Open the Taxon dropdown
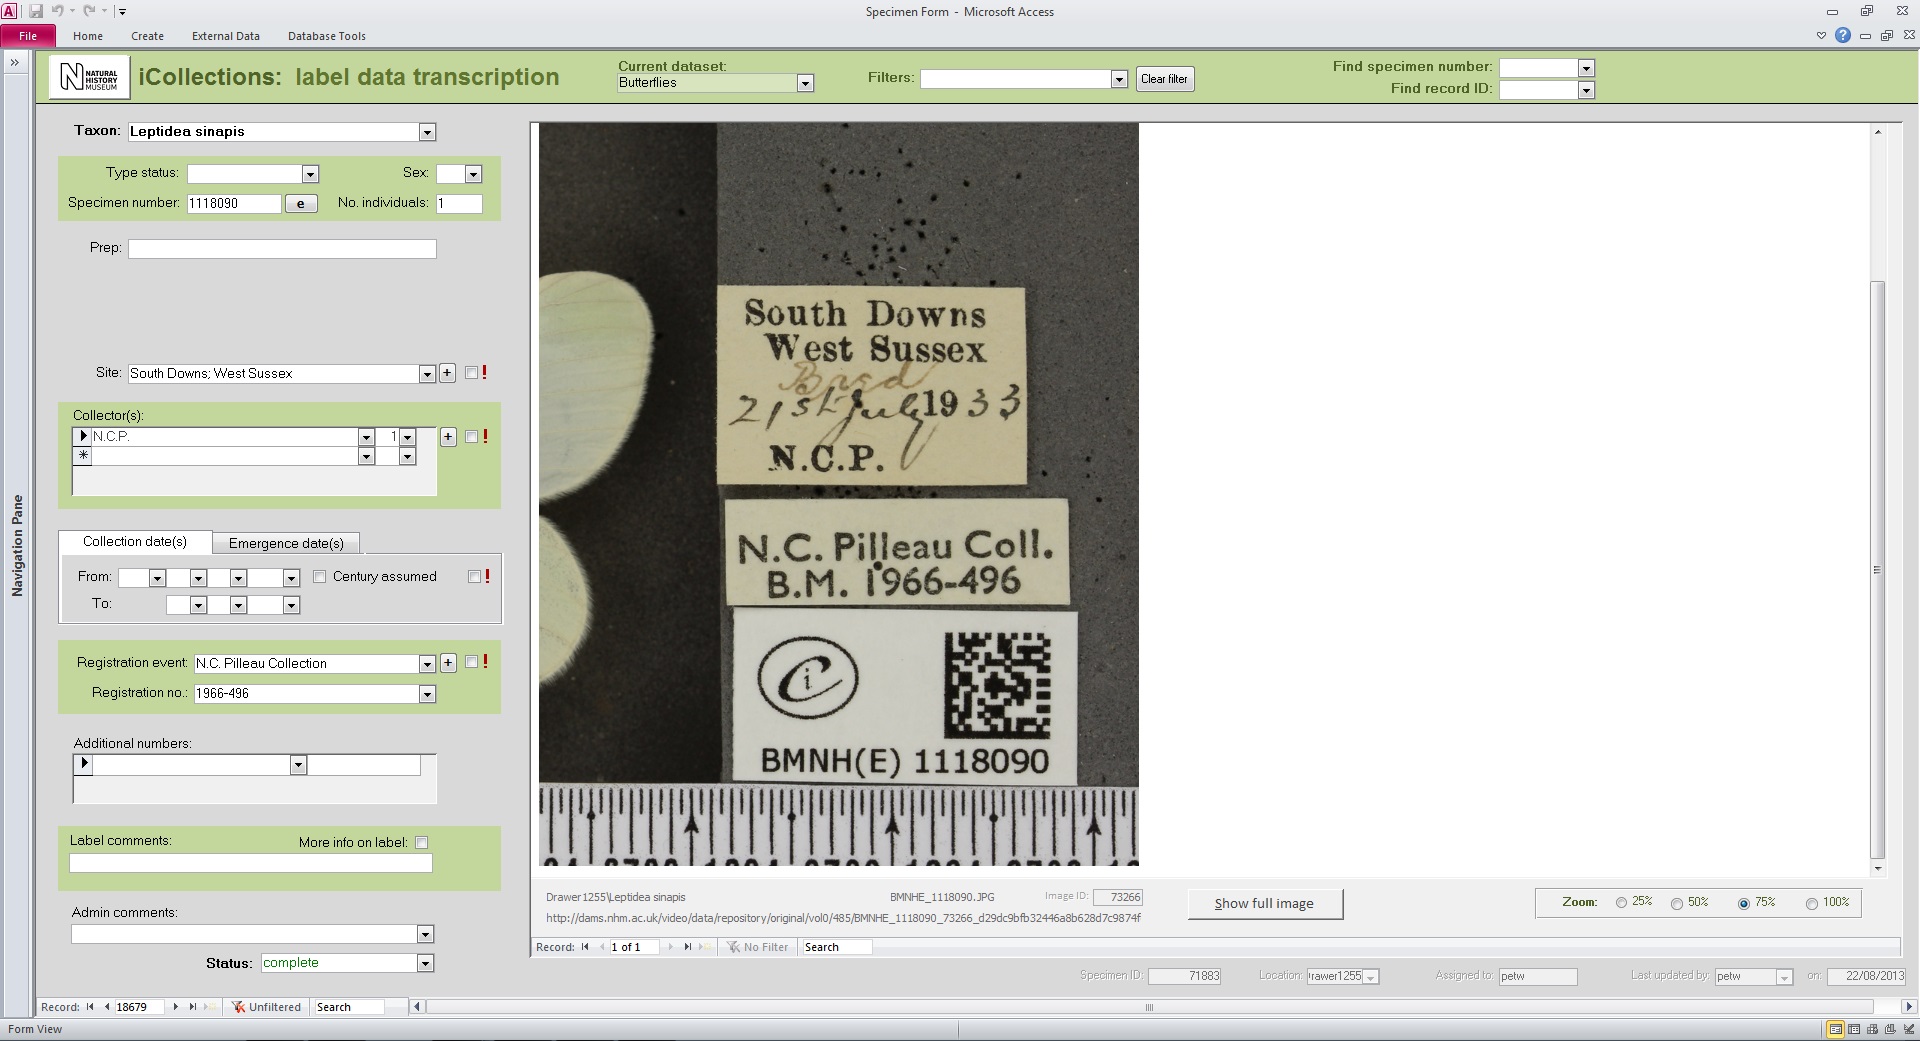 427,132
